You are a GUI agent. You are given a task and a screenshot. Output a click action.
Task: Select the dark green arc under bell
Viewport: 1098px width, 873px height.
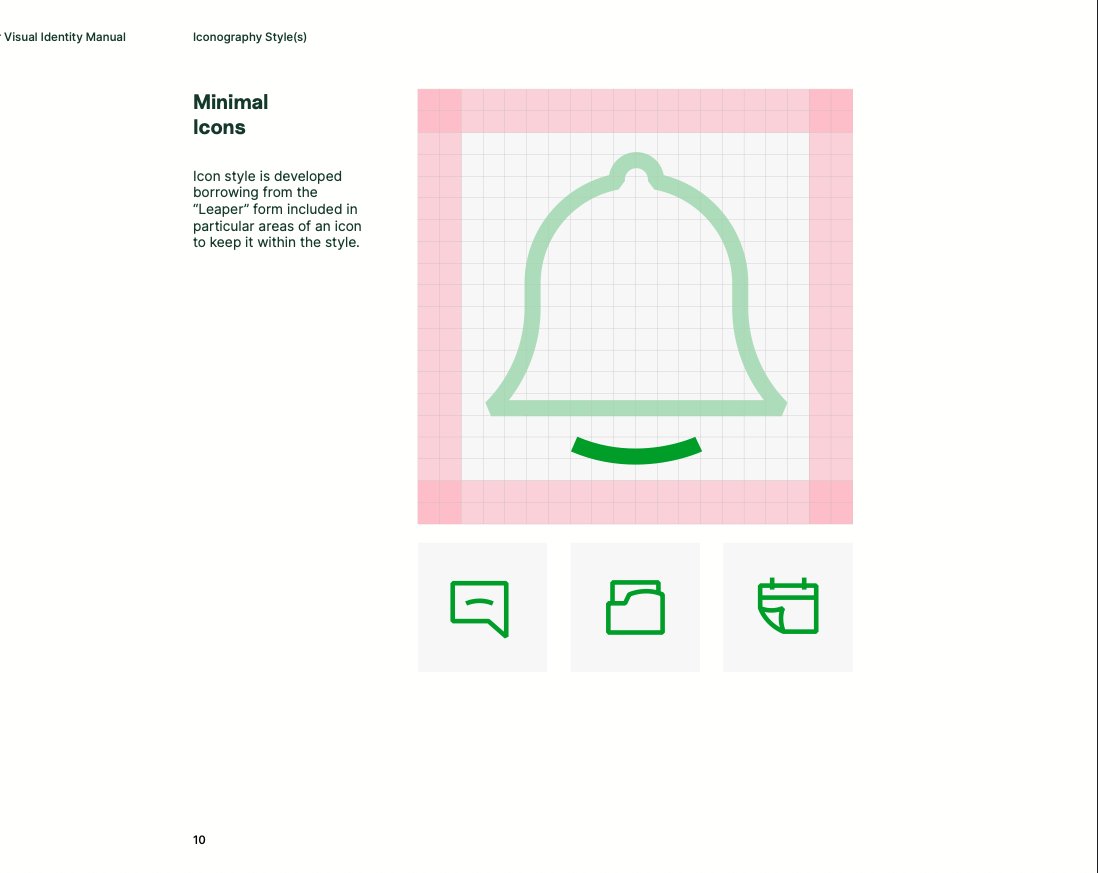[x=636, y=451]
